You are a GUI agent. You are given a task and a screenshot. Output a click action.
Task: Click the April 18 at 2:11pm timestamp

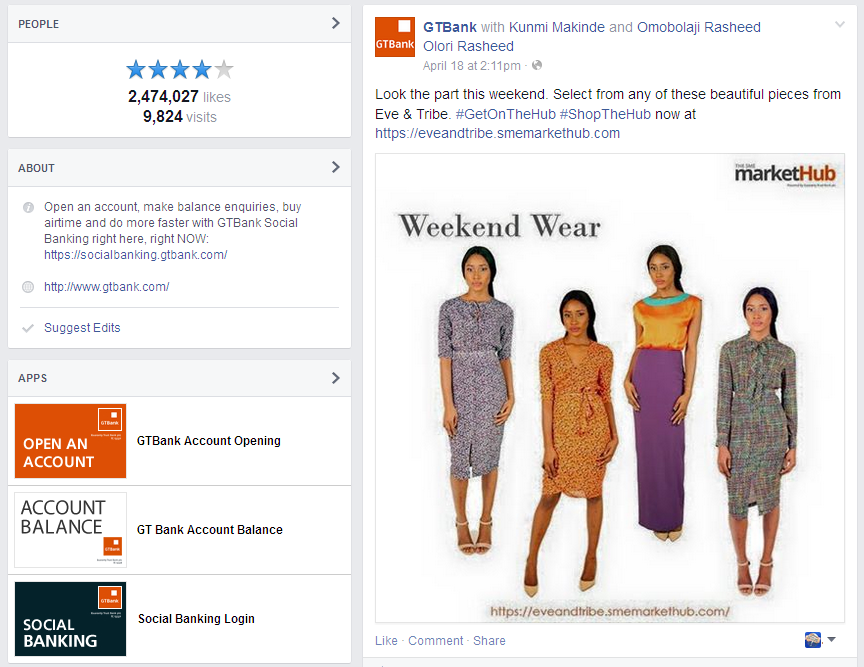click(x=471, y=66)
